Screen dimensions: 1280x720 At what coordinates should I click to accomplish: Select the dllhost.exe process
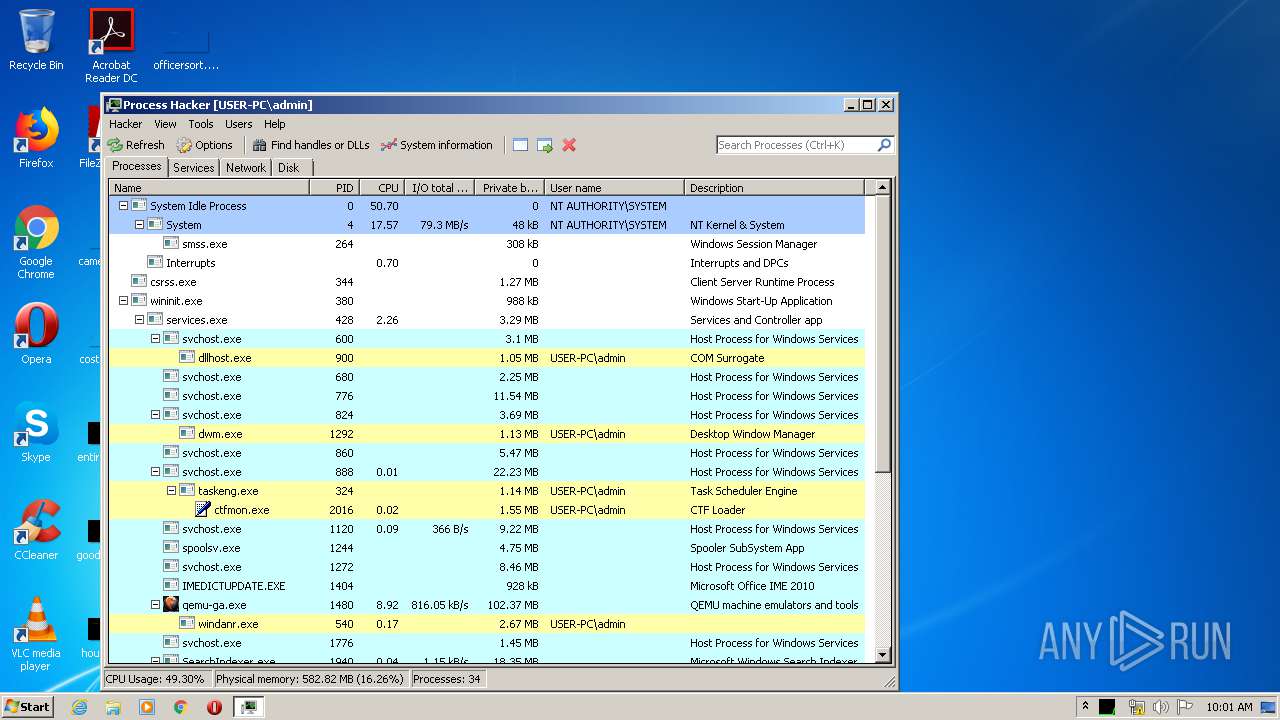click(487, 358)
